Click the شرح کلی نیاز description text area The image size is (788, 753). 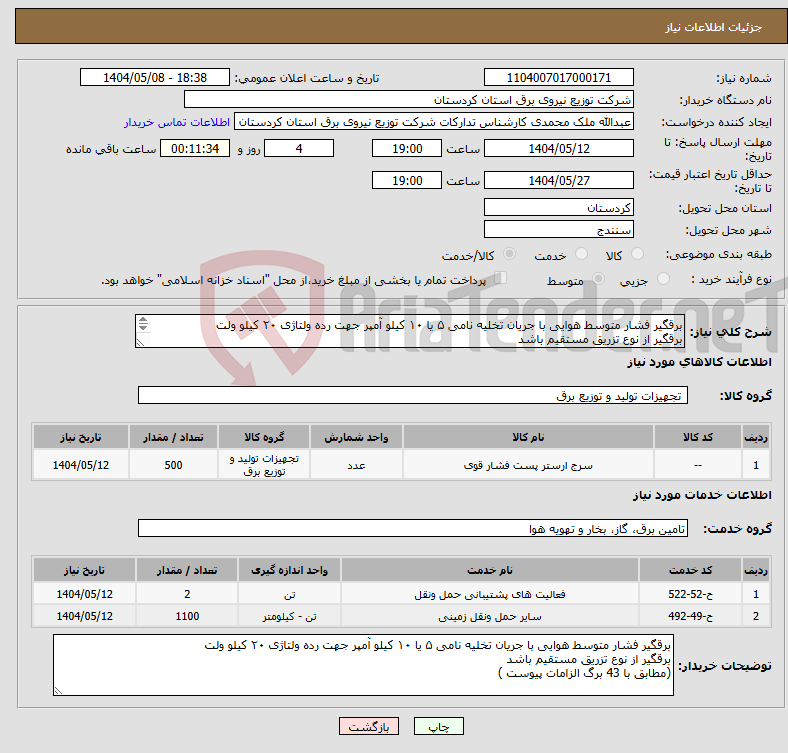[410, 331]
